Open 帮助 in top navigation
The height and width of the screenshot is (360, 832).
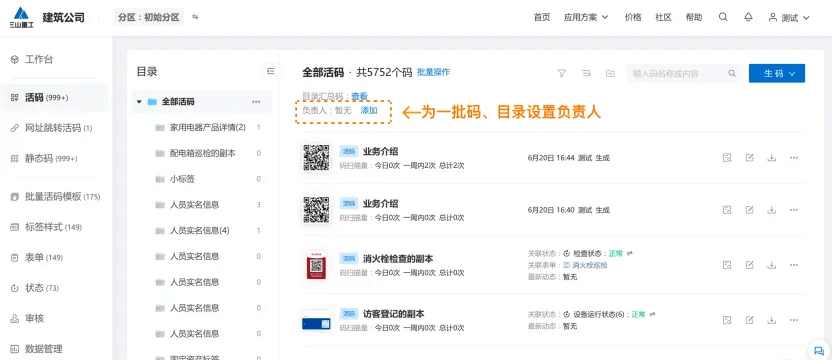click(x=694, y=17)
